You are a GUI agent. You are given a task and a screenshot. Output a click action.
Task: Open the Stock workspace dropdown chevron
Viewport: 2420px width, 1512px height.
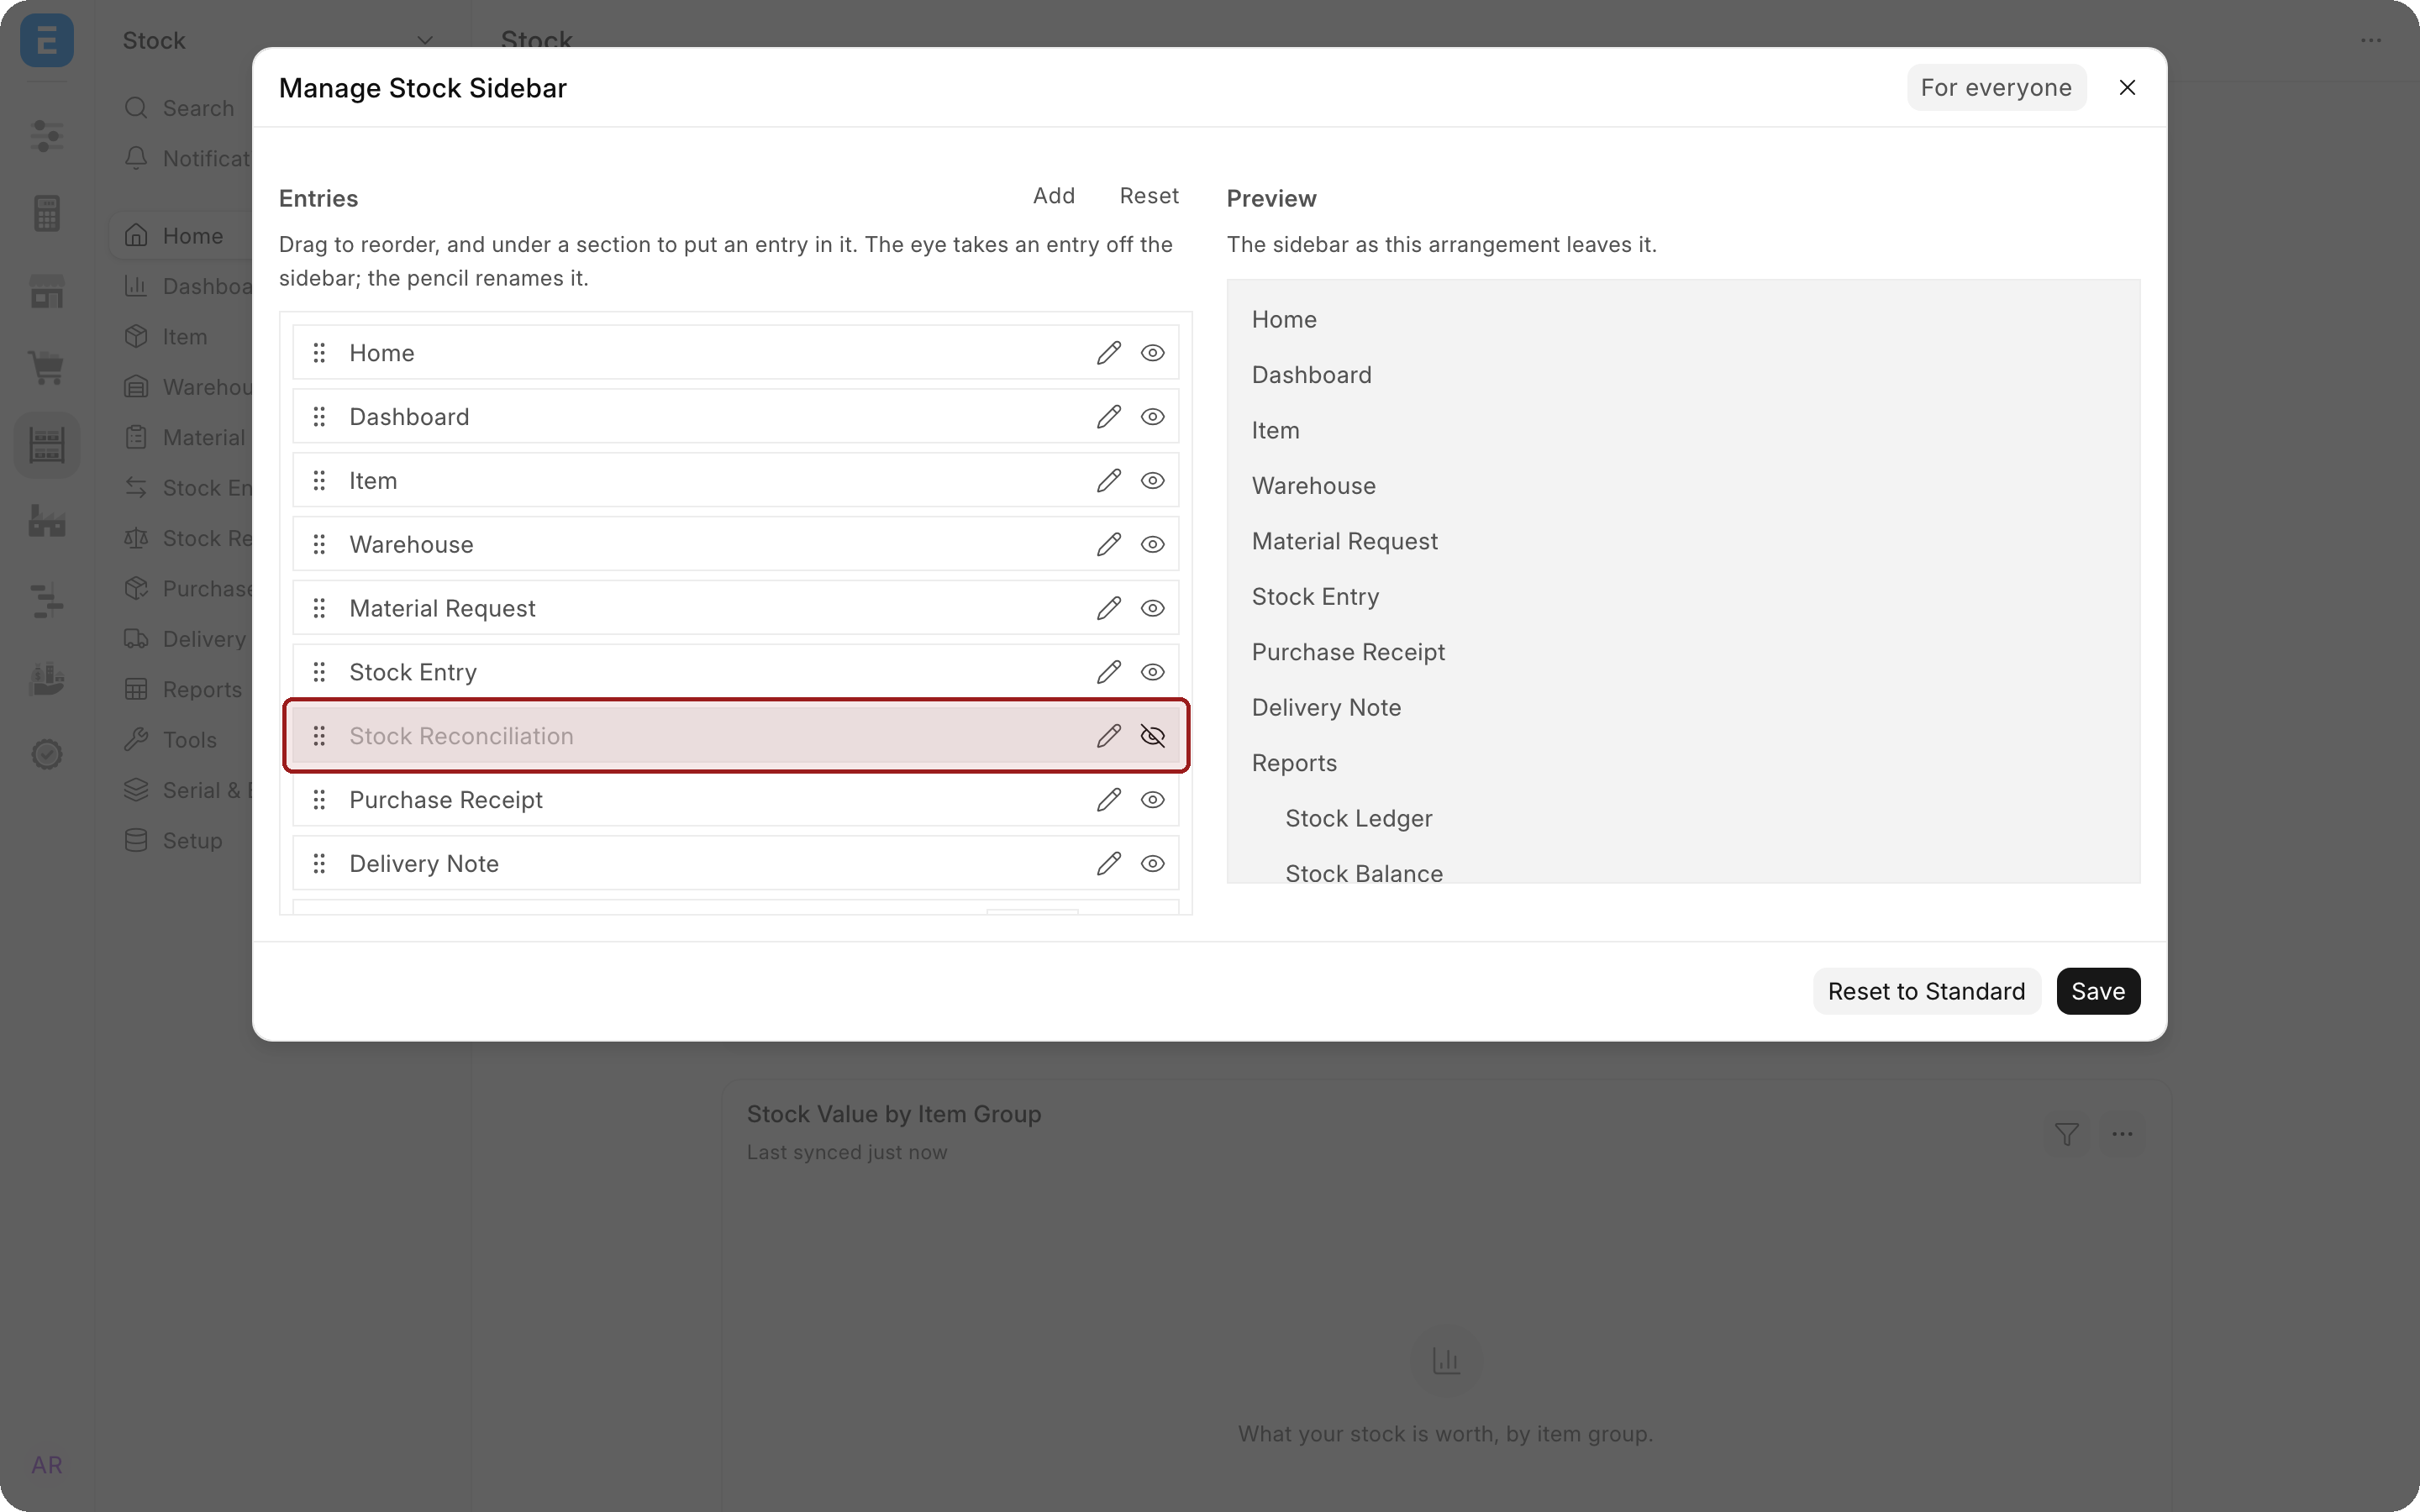tap(425, 41)
